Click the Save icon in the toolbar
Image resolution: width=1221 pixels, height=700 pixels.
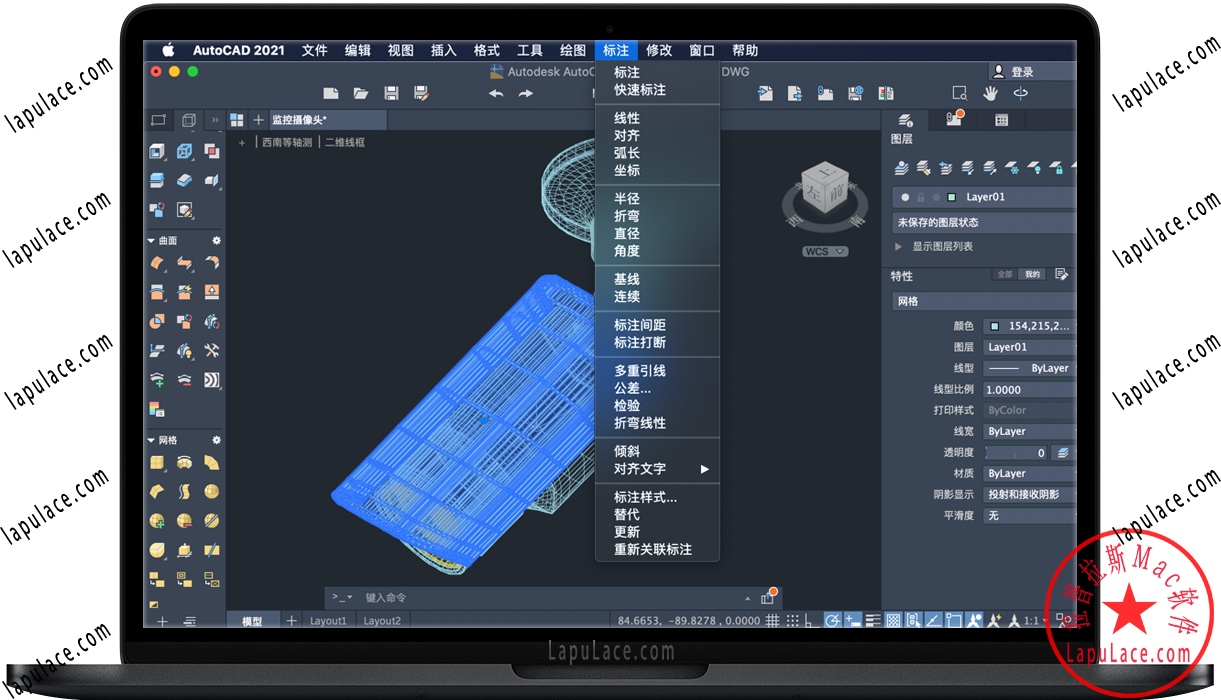point(391,93)
